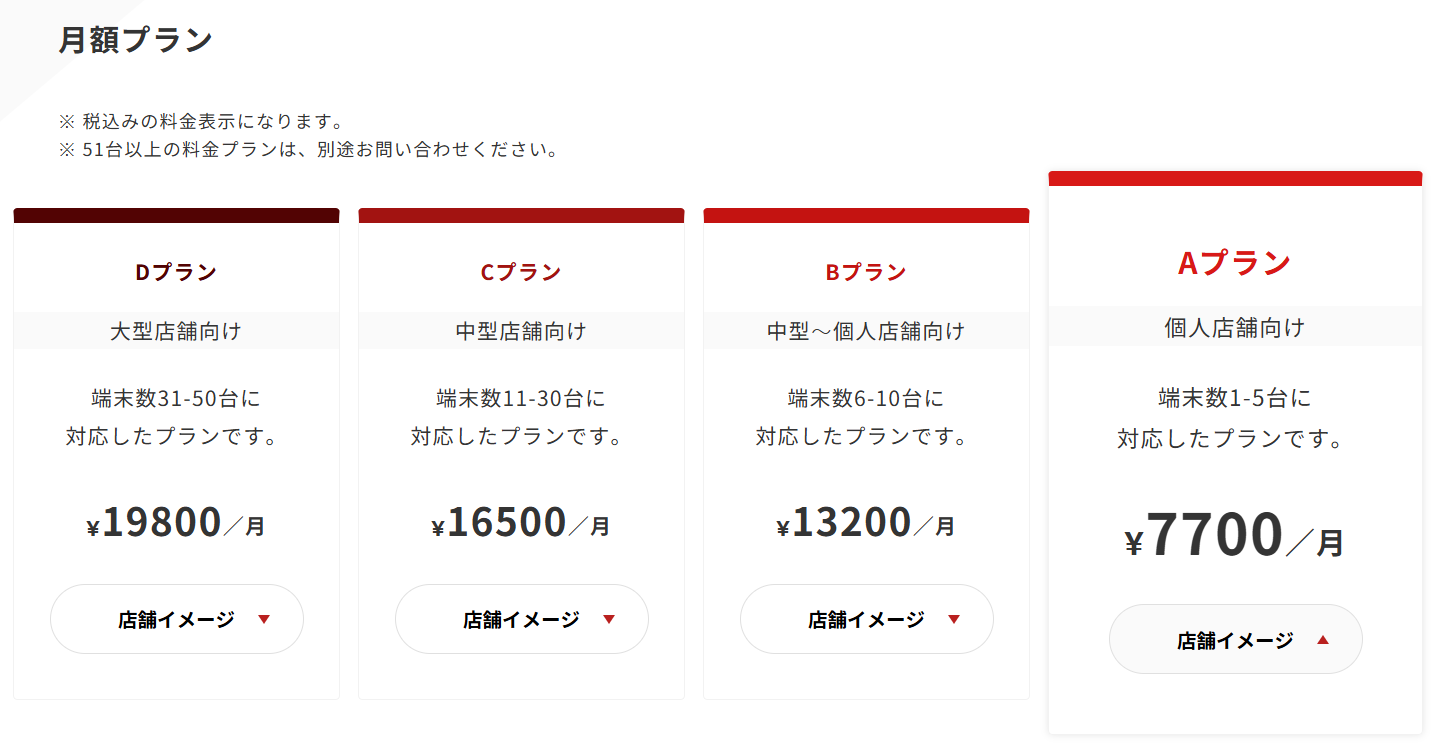Expand the Cプラン 店舗イメージ button
1432x747 pixels.
click(521, 619)
